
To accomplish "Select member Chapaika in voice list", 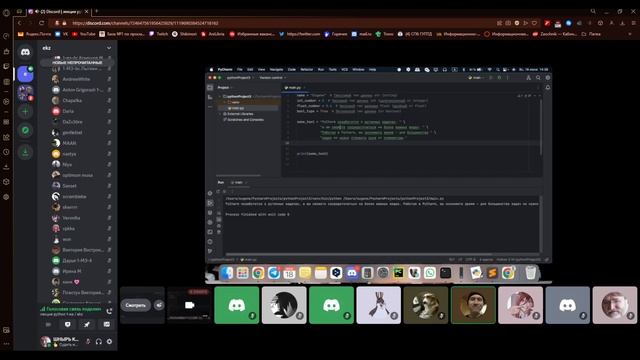I will [x=82, y=100].
